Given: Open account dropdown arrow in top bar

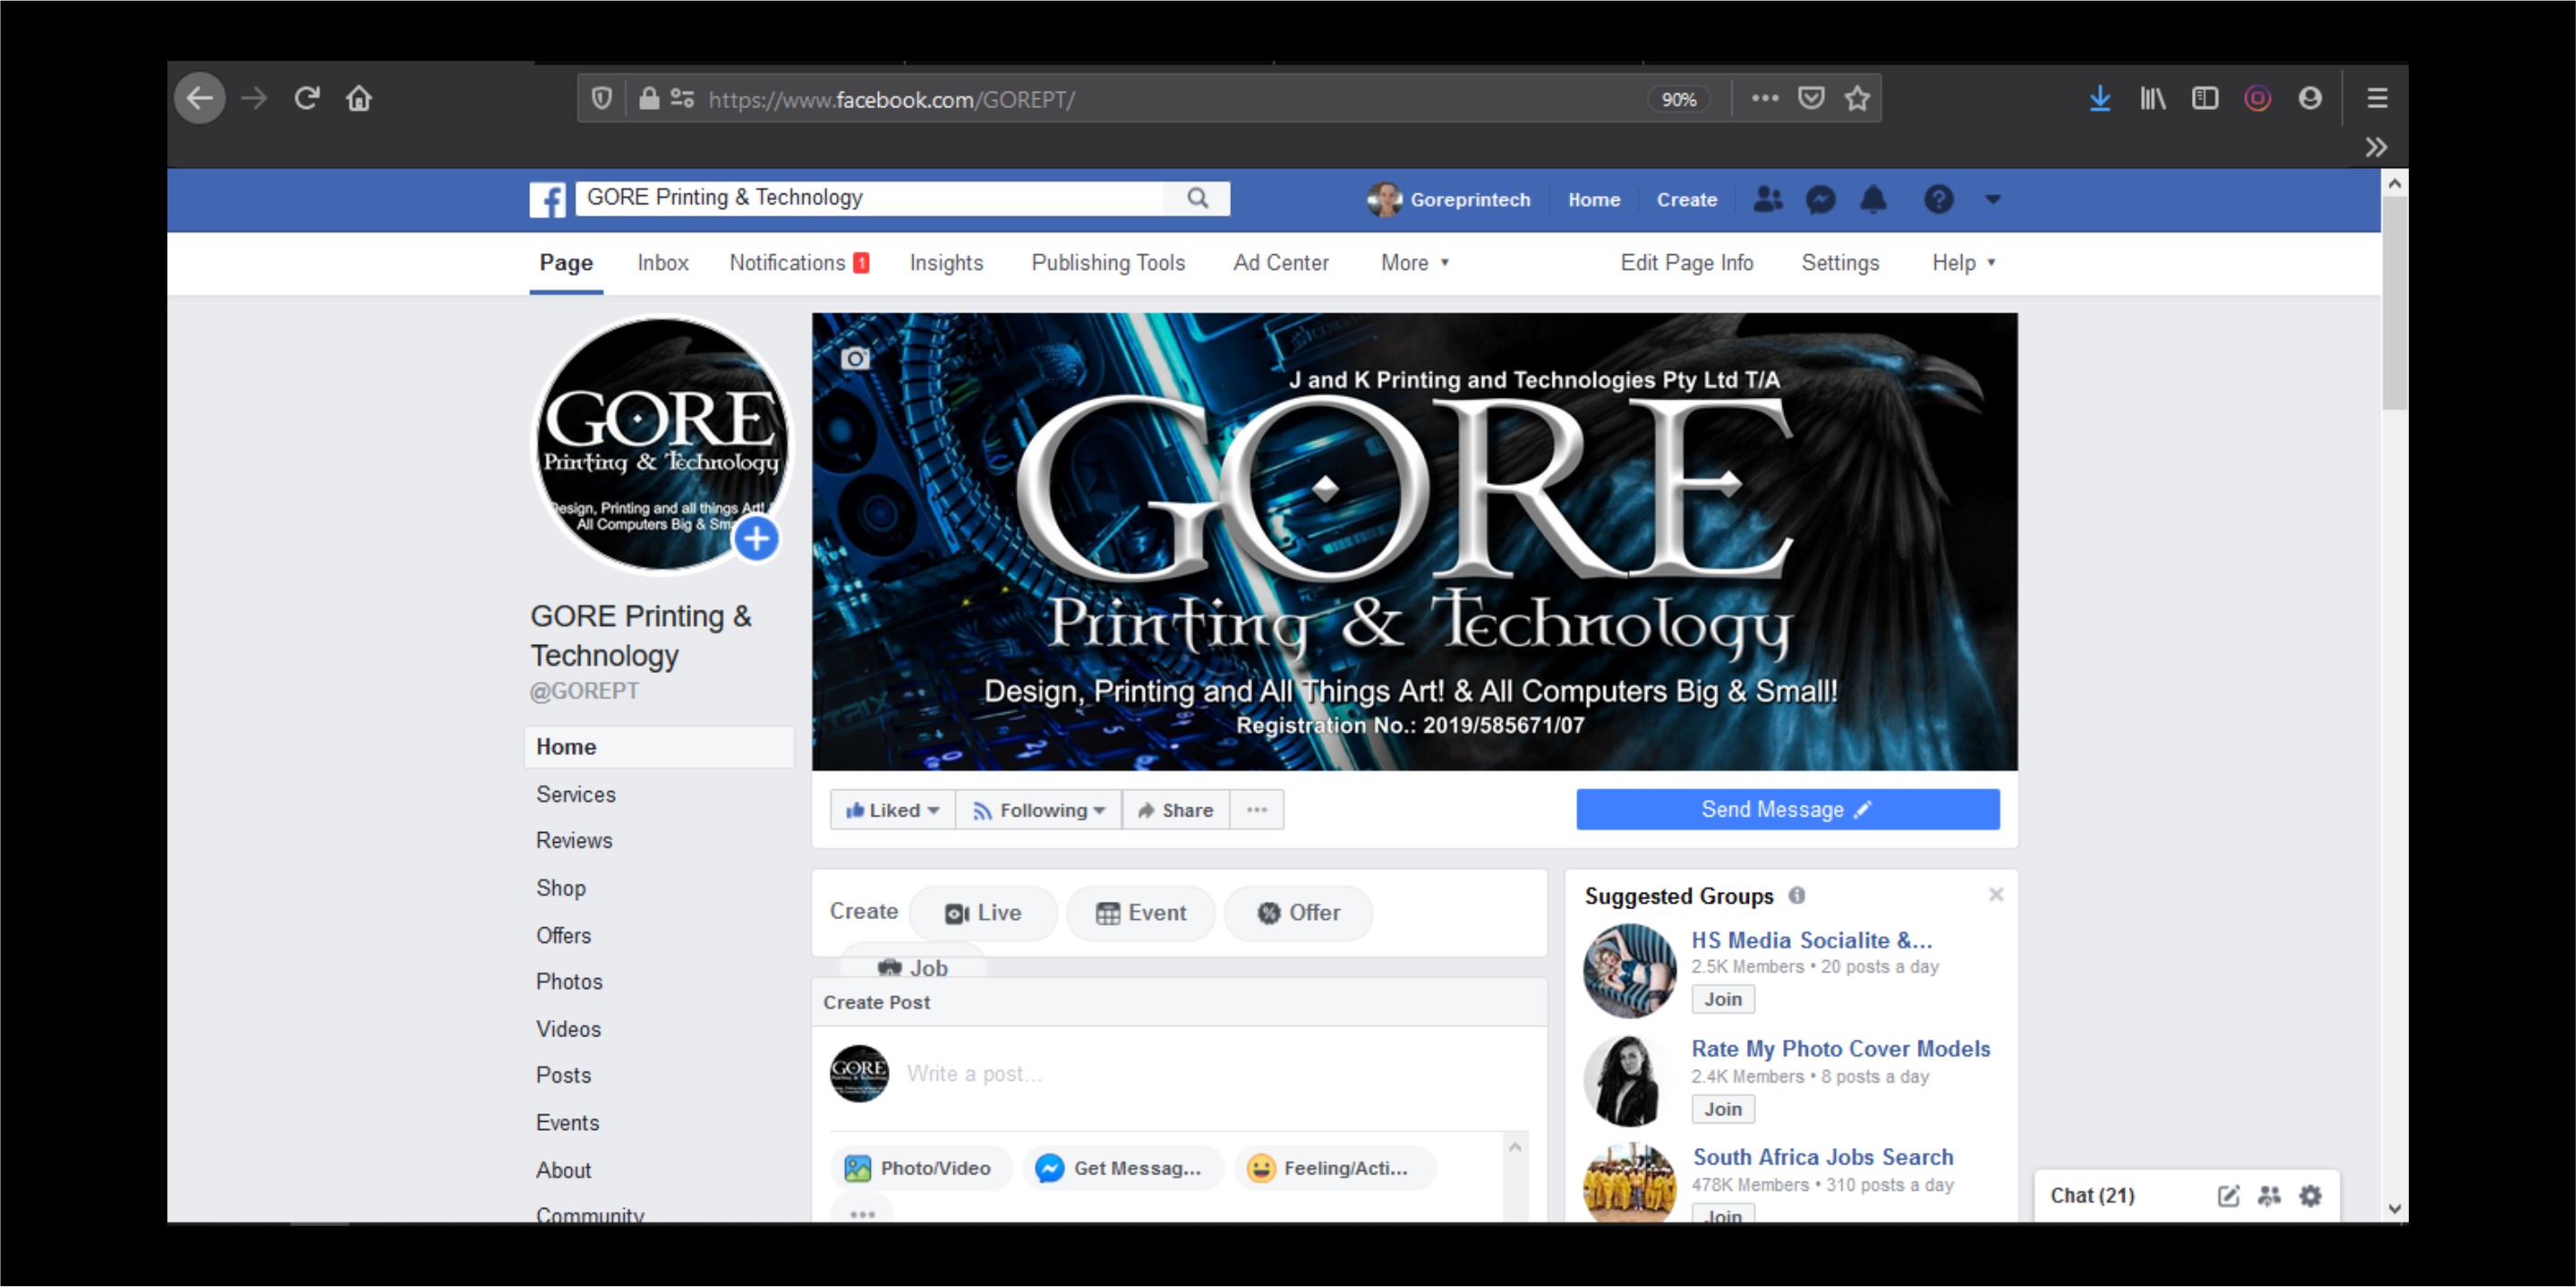Looking at the screenshot, I should tap(1993, 200).
